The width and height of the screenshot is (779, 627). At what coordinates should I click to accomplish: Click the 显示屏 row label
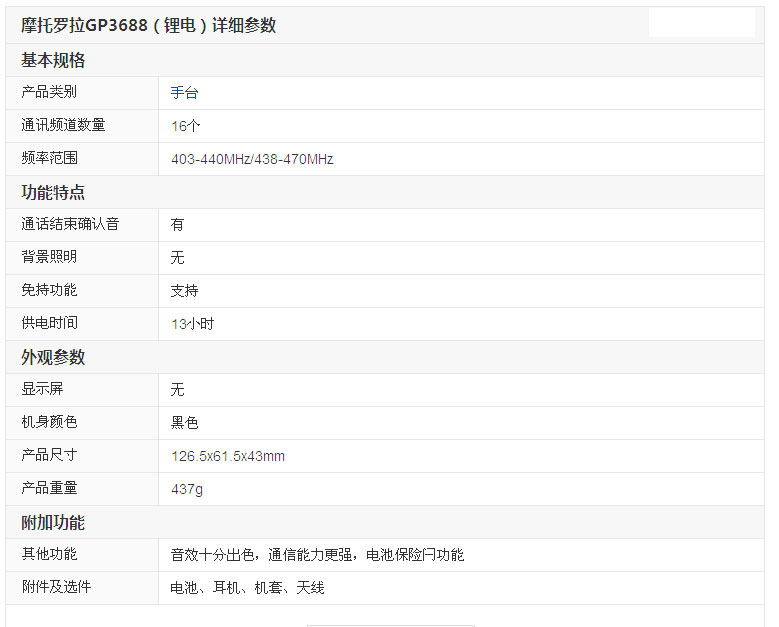[x=42, y=389]
